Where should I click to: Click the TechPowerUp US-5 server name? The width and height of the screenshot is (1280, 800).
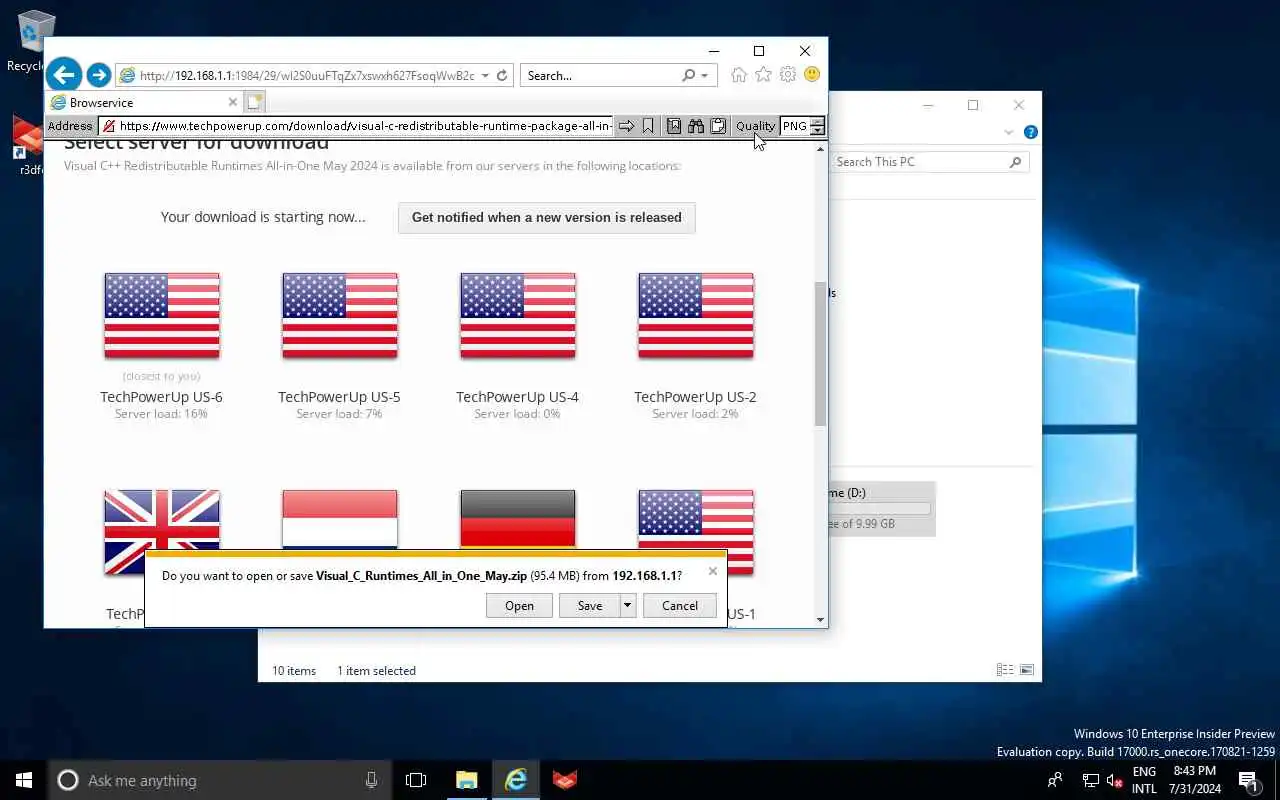(x=339, y=397)
